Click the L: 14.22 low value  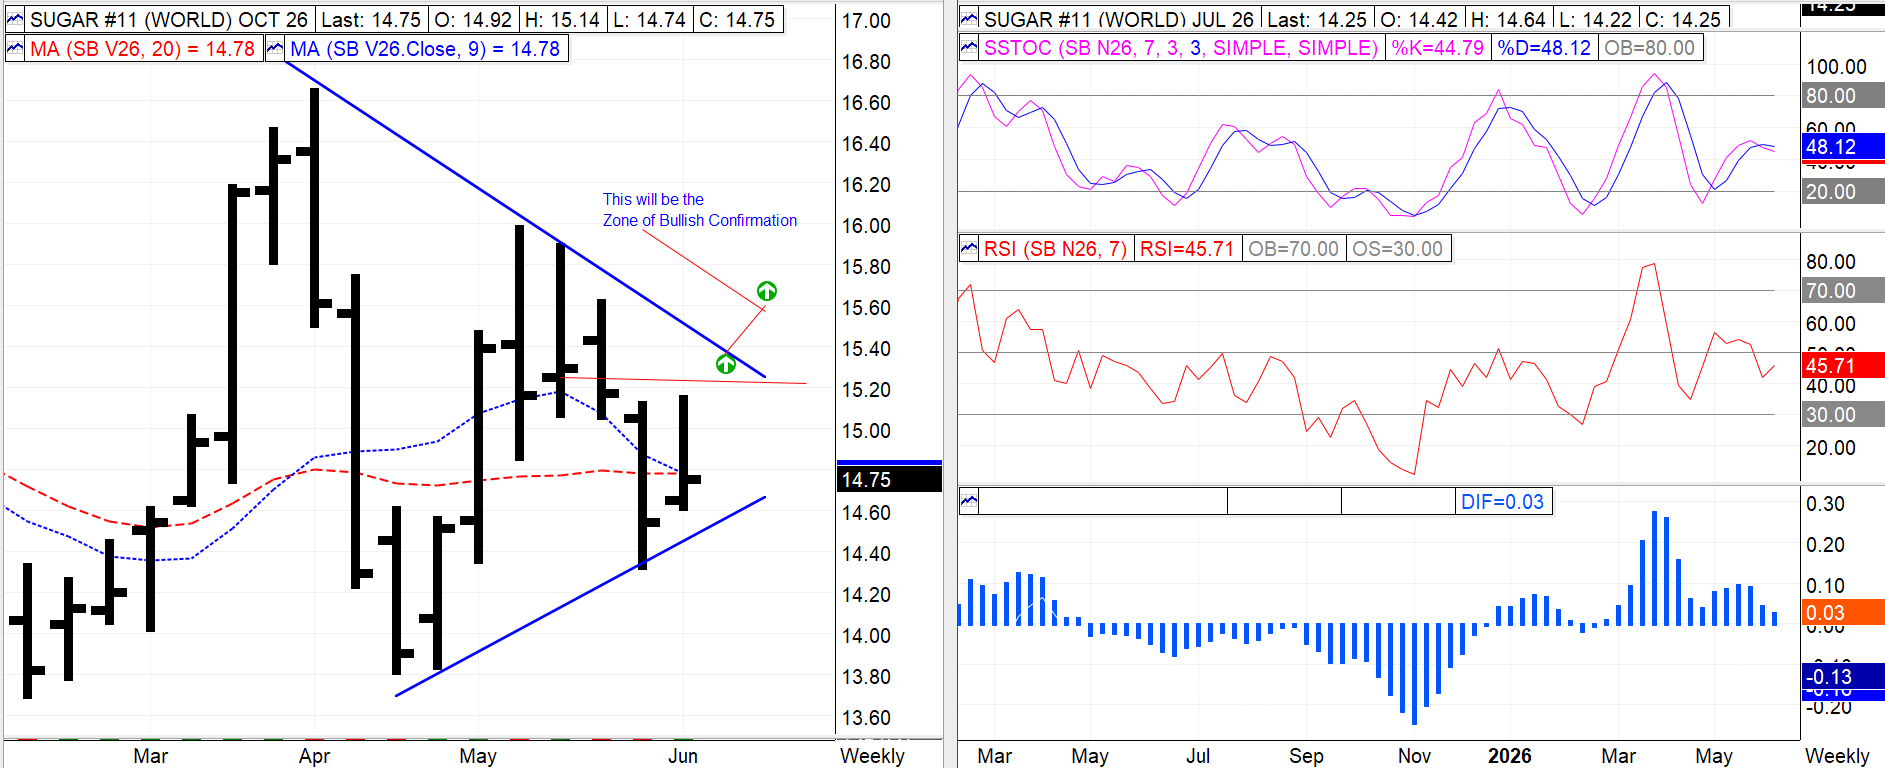(1595, 19)
